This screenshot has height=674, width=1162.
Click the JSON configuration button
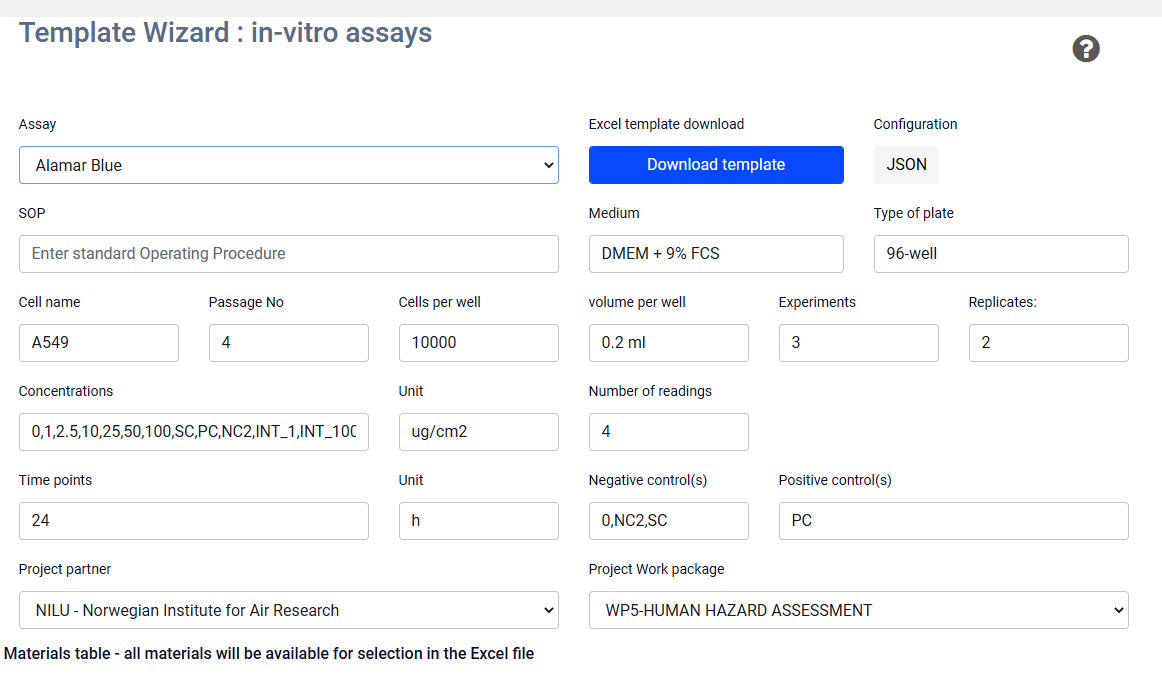(906, 165)
